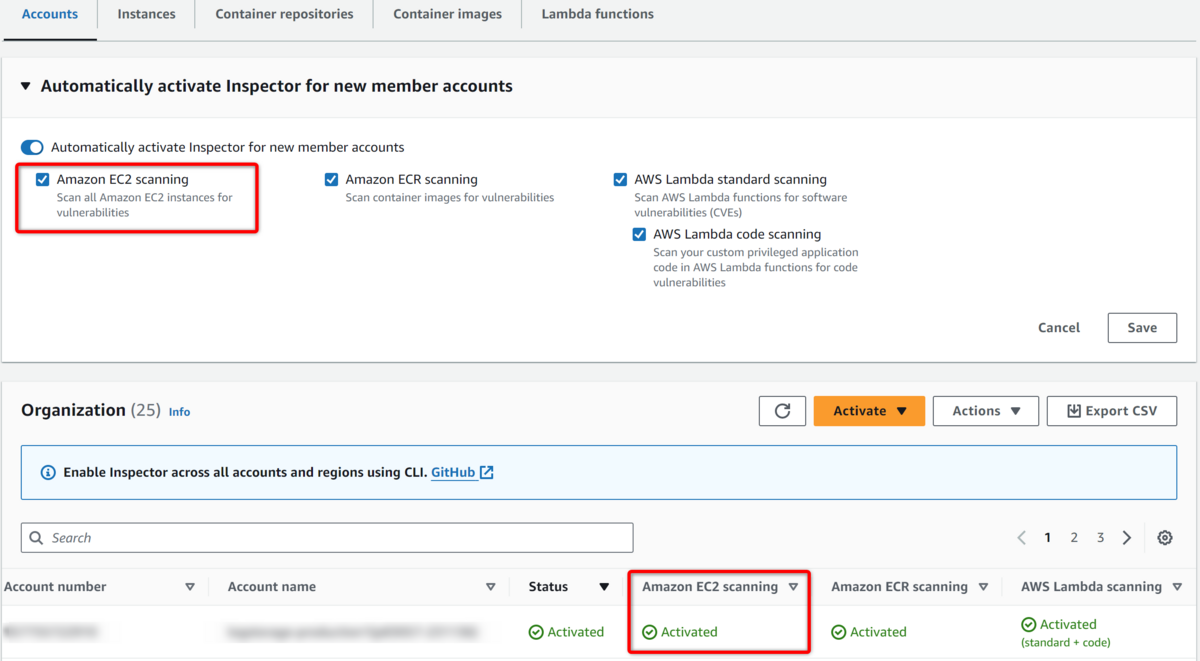The width and height of the screenshot is (1200, 661).
Task: Focus the account Search field
Action: pos(327,538)
